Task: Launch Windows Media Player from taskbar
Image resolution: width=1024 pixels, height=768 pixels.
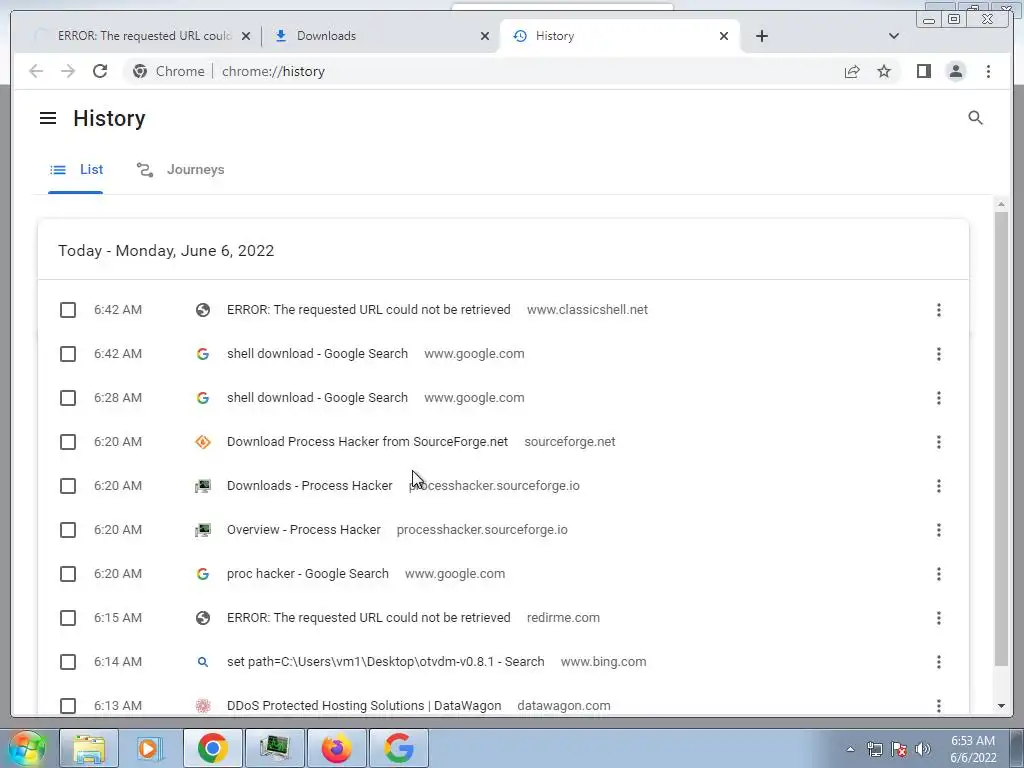Action: pos(150,748)
